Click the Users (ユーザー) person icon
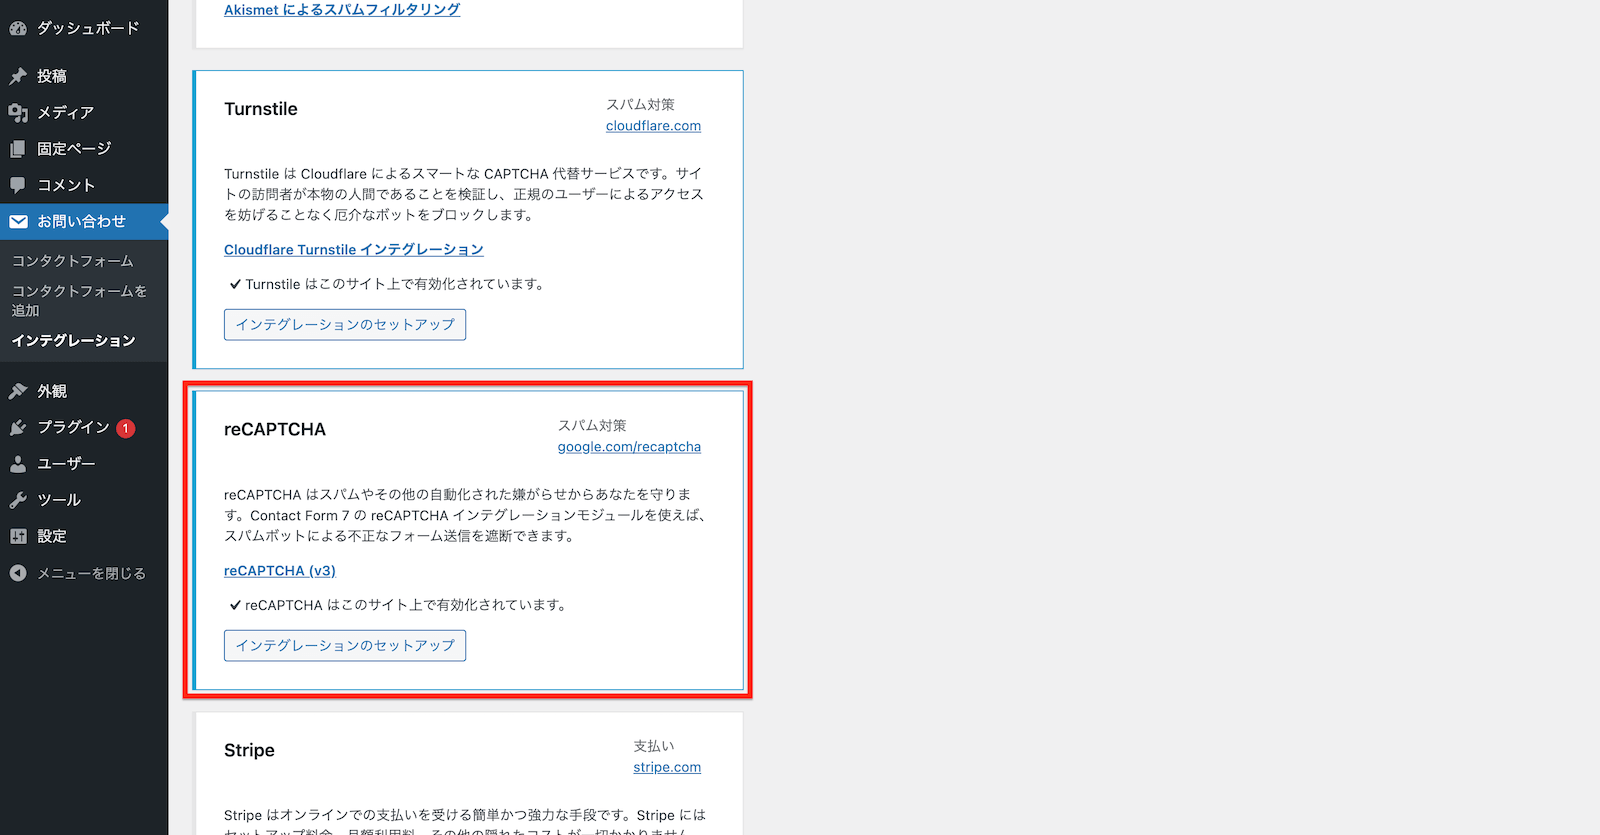 point(18,464)
